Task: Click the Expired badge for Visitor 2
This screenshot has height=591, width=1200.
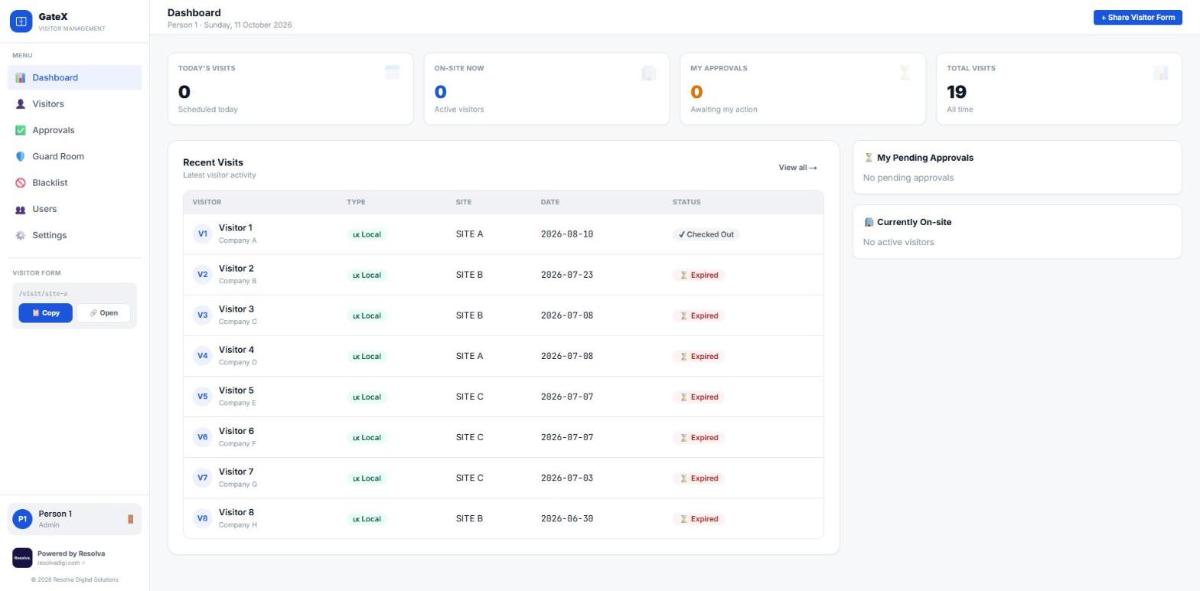Action: tap(699, 275)
